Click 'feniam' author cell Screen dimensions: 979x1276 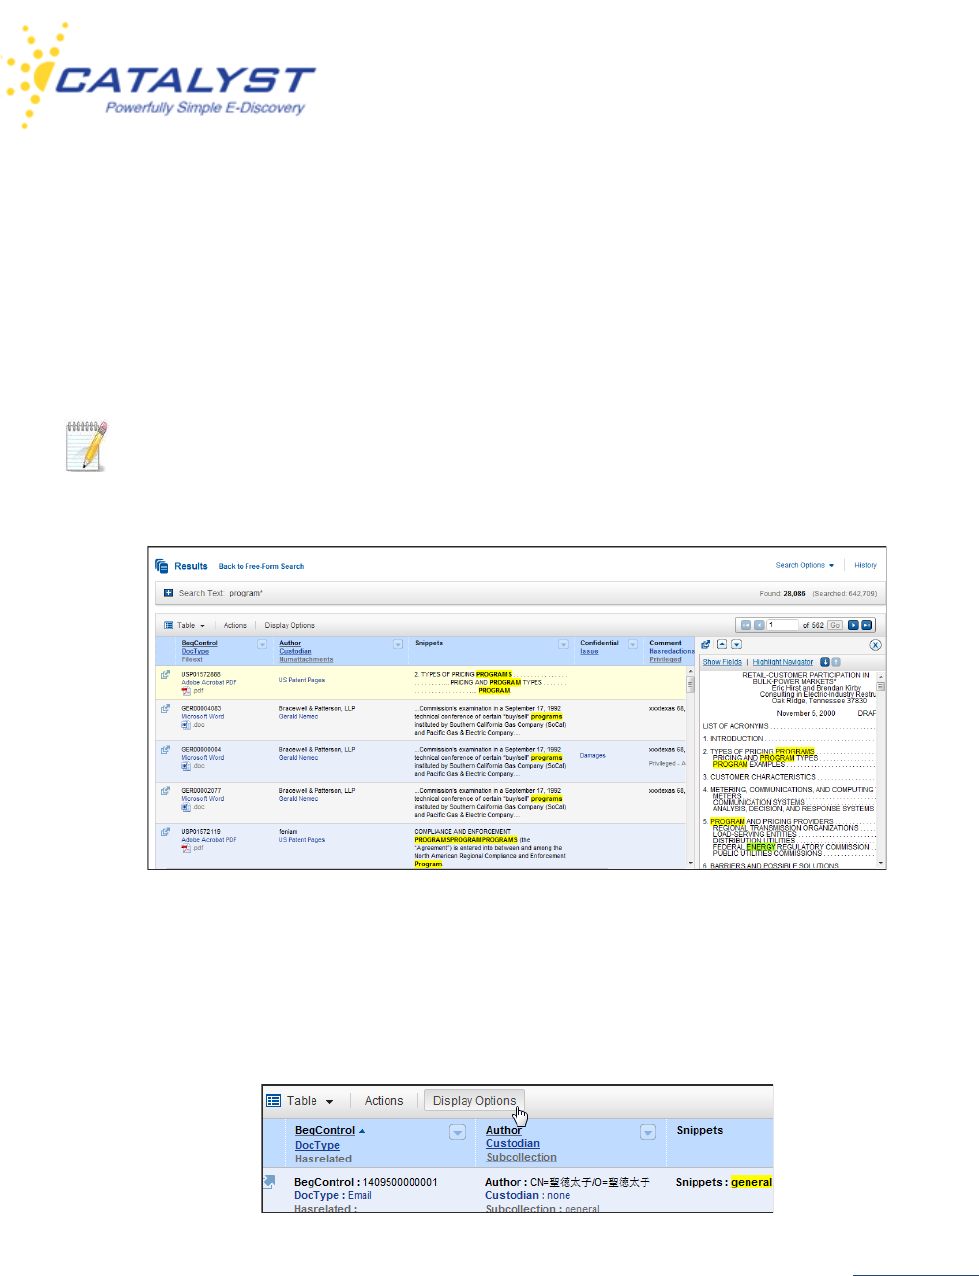pos(288,831)
